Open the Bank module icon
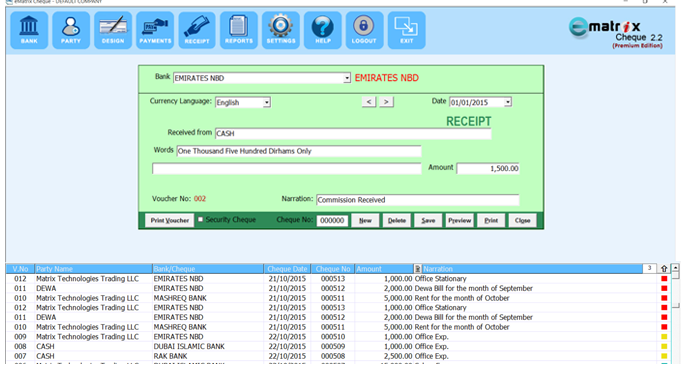Viewport: 700px width, 379px height. click(29, 30)
